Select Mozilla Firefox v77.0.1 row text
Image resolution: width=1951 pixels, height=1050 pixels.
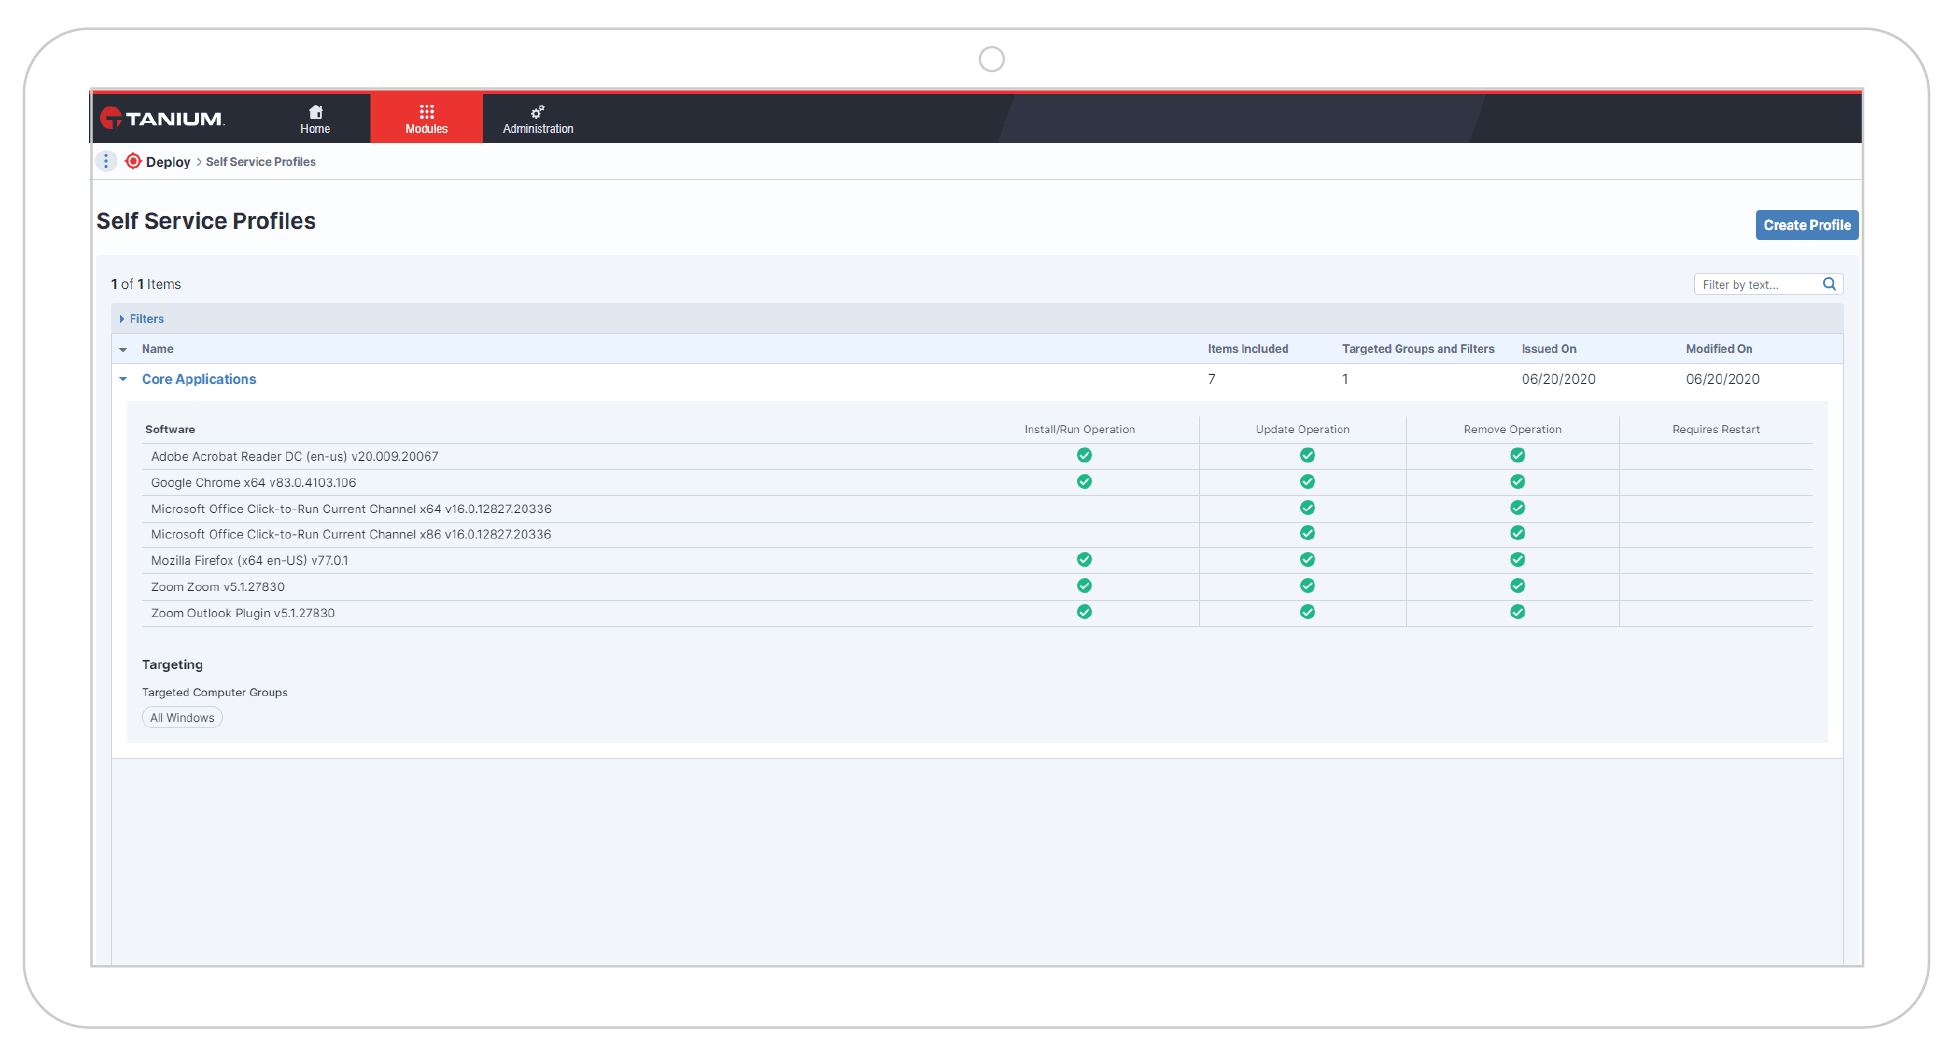pos(249,561)
